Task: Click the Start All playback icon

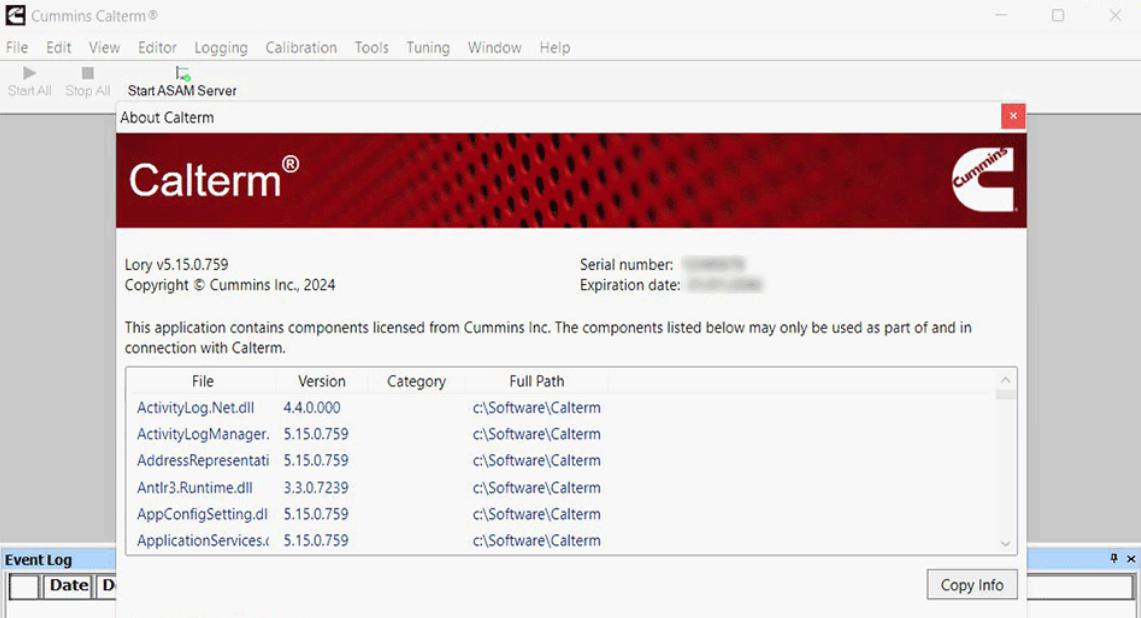Action: coord(29,72)
